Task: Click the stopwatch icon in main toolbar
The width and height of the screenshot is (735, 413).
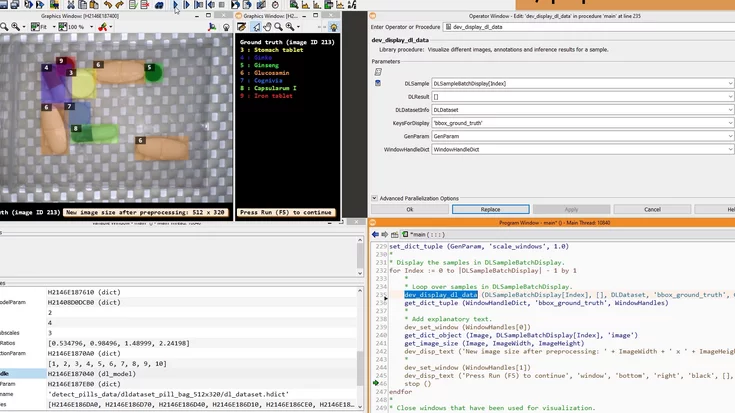Action: tap(276, 5)
